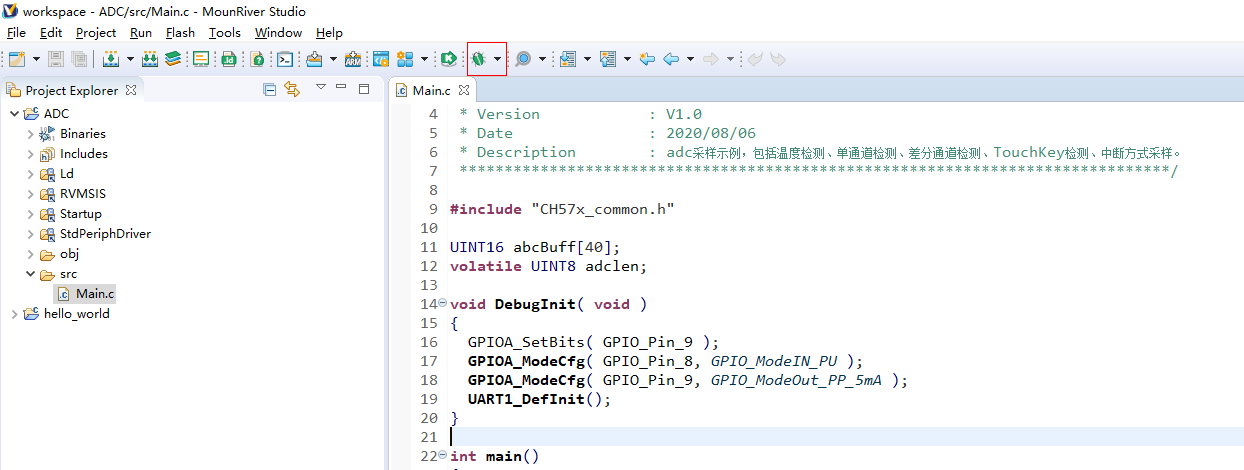Viewport: 1244px width, 470px height.
Task: Place cursor on empty line 21
Action: click(700, 437)
